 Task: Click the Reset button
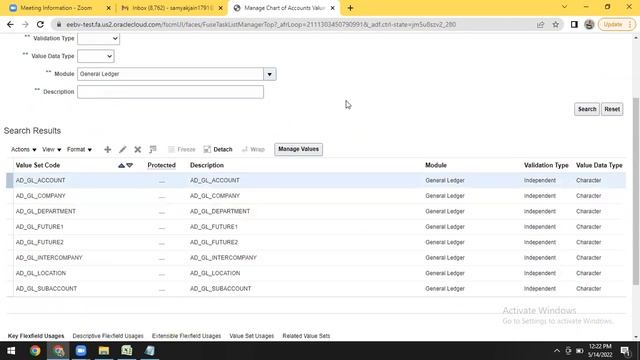pos(612,109)
